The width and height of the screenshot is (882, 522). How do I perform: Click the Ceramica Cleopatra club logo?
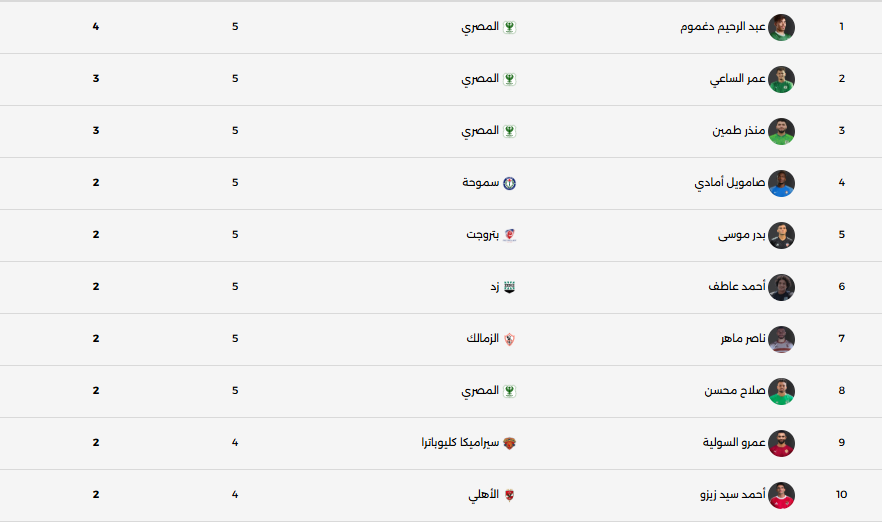[509, 443]
